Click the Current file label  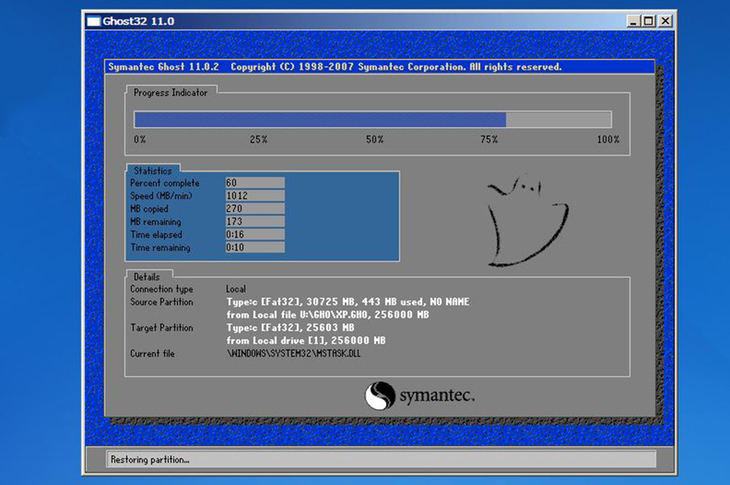tap(152, 354)
